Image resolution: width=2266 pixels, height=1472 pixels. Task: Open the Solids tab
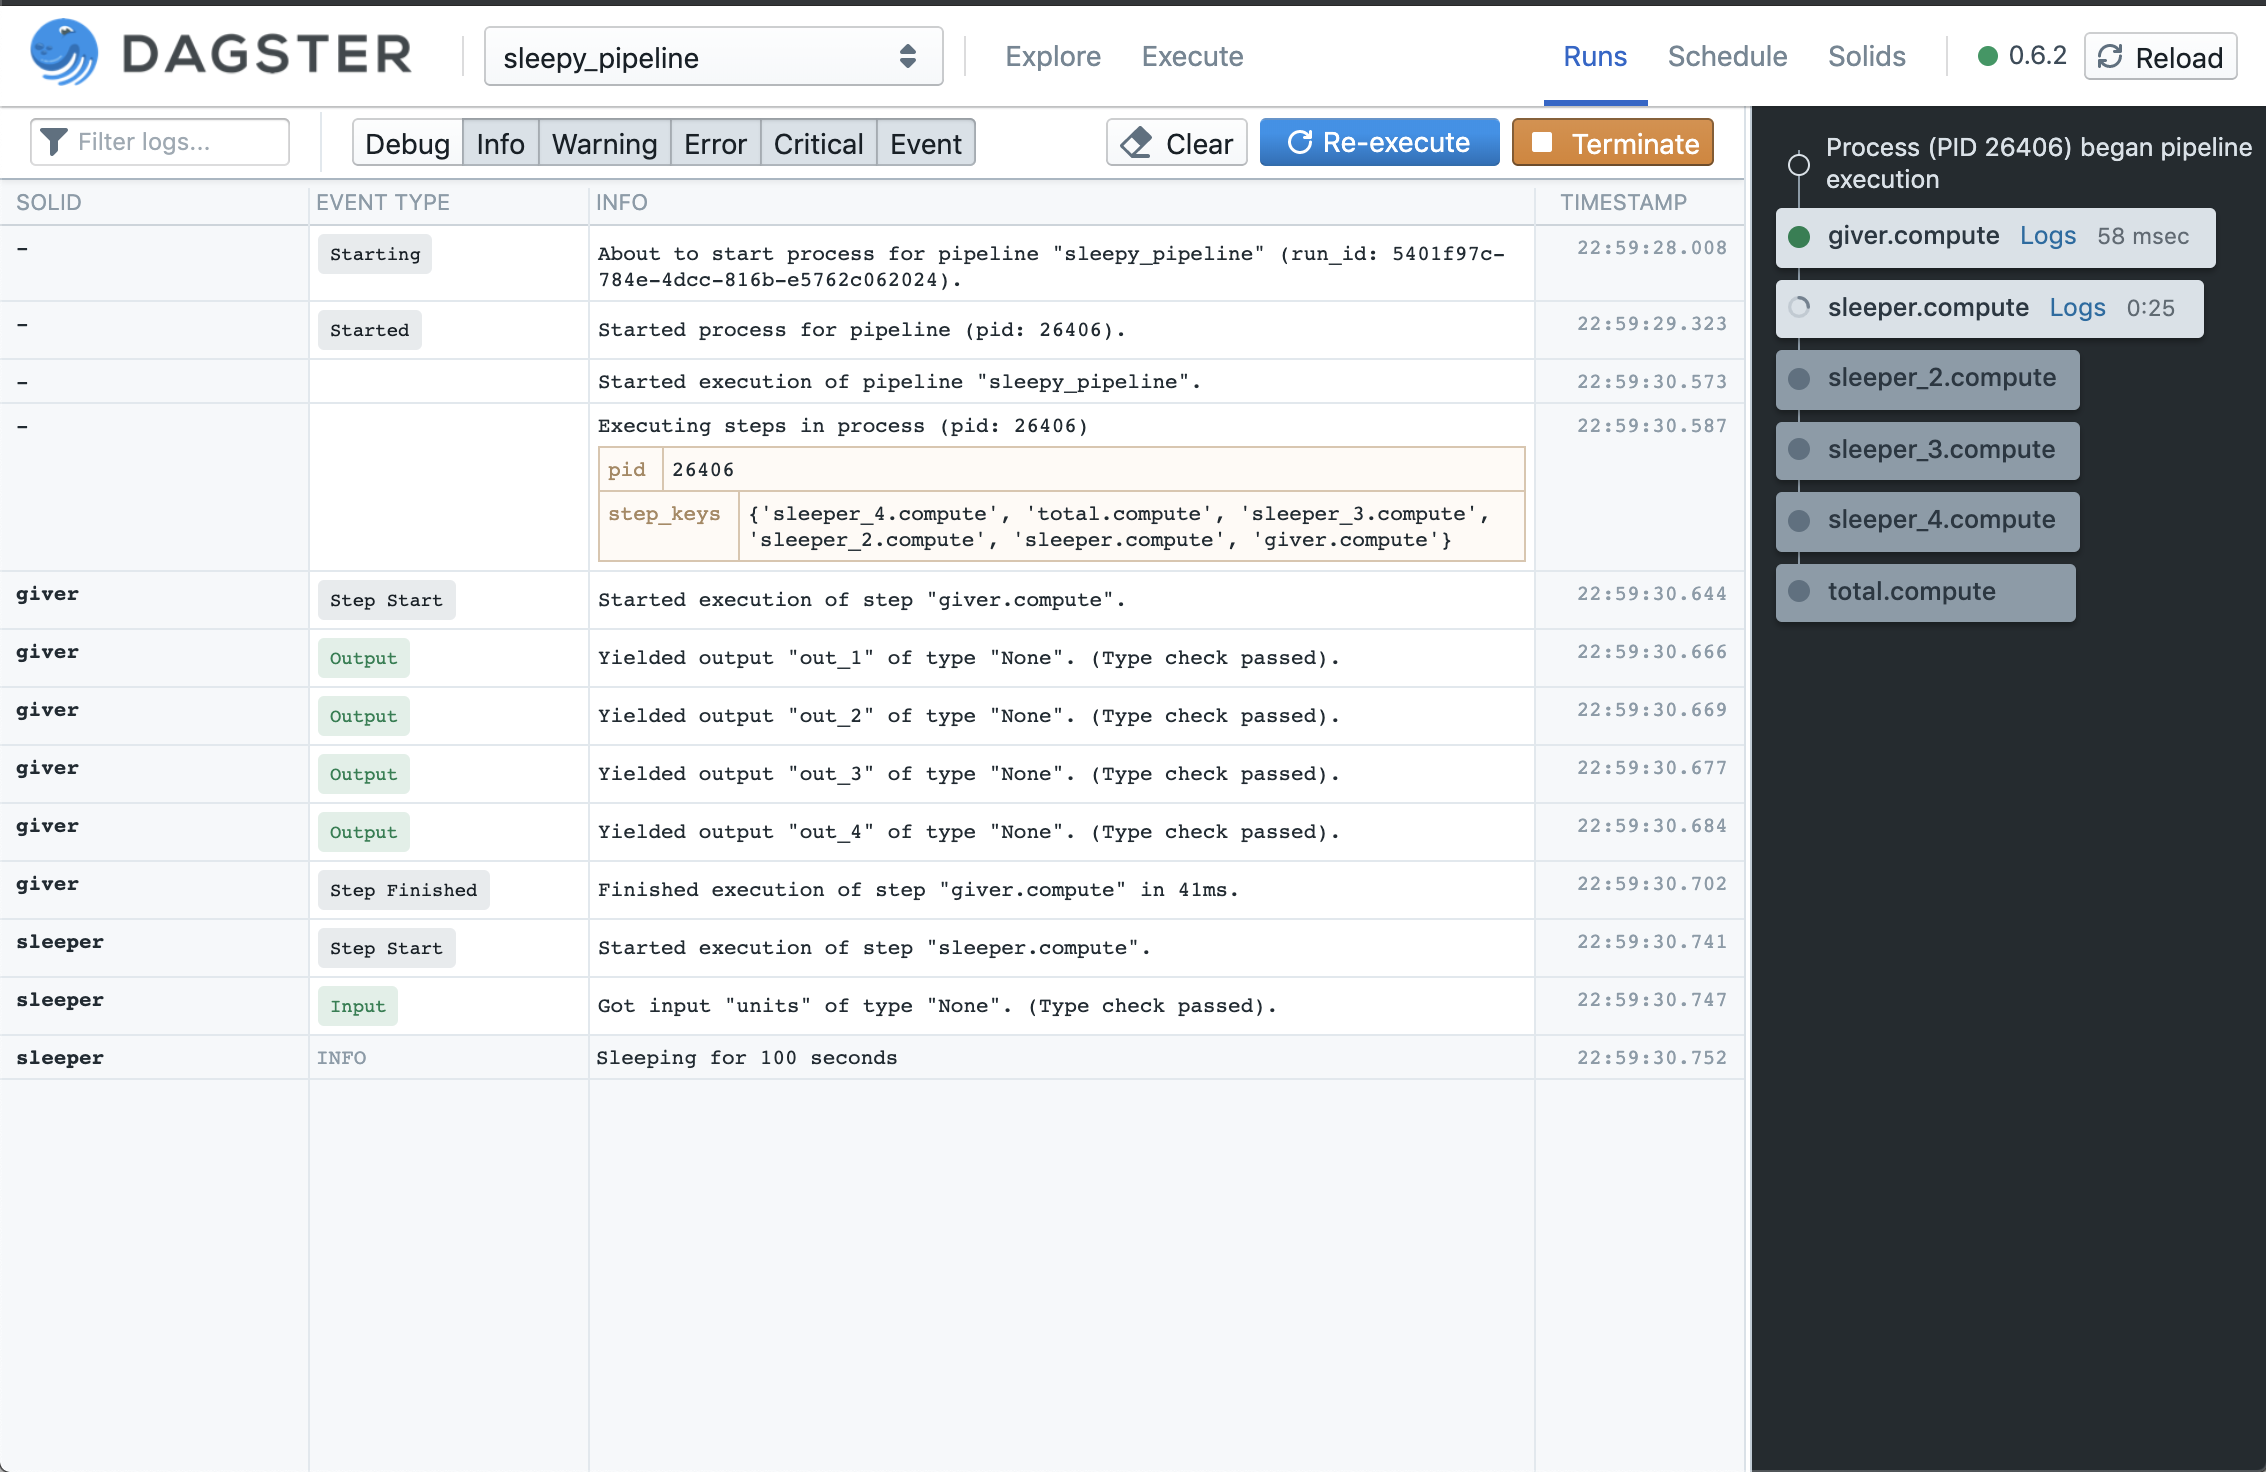pos(1866,57)
